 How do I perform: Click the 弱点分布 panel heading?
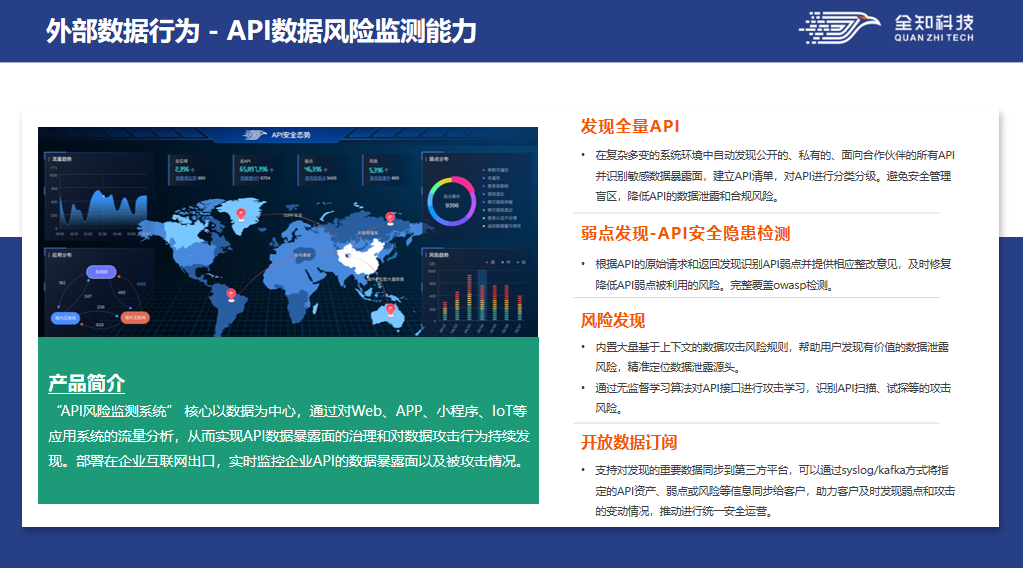coord(438,159)
